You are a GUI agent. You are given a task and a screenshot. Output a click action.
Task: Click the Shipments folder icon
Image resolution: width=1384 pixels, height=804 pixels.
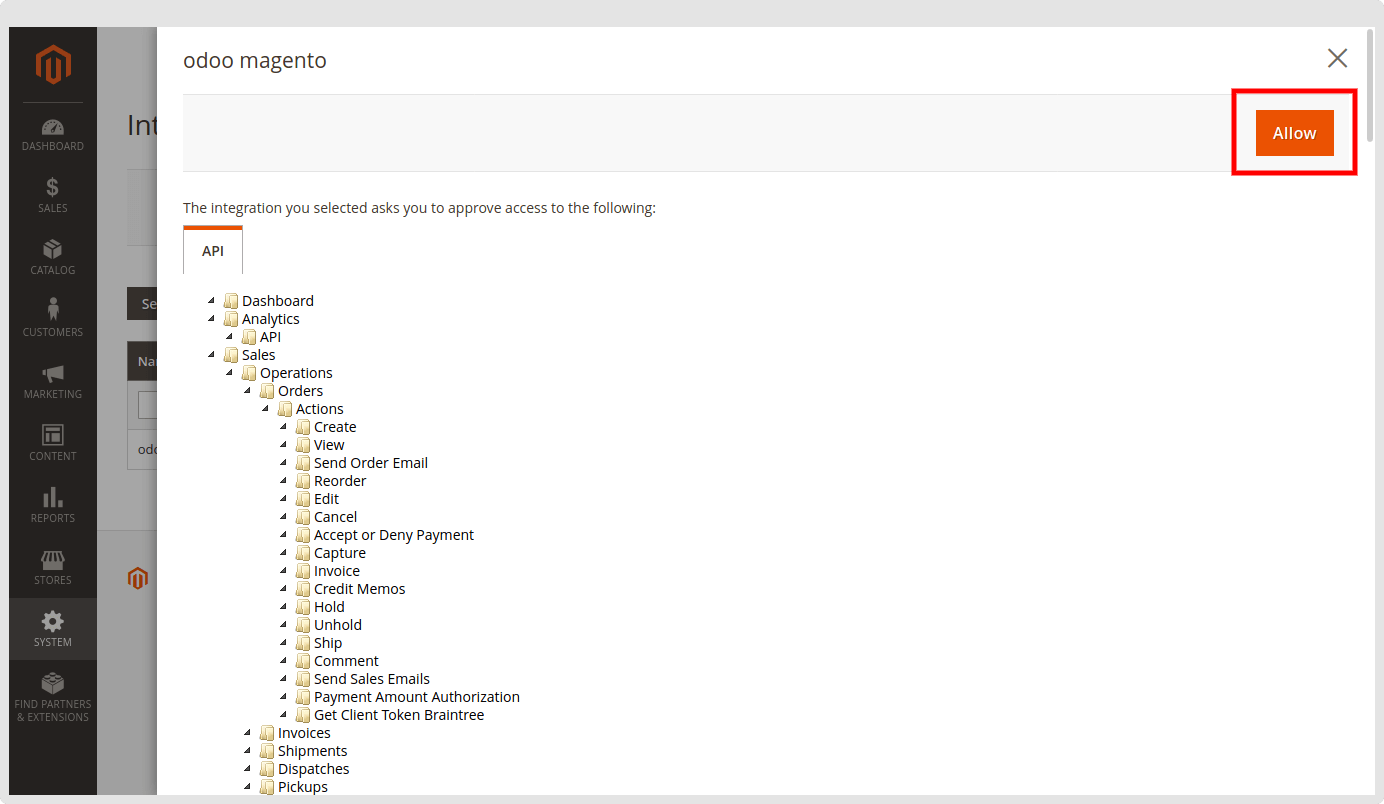(268, 751)
